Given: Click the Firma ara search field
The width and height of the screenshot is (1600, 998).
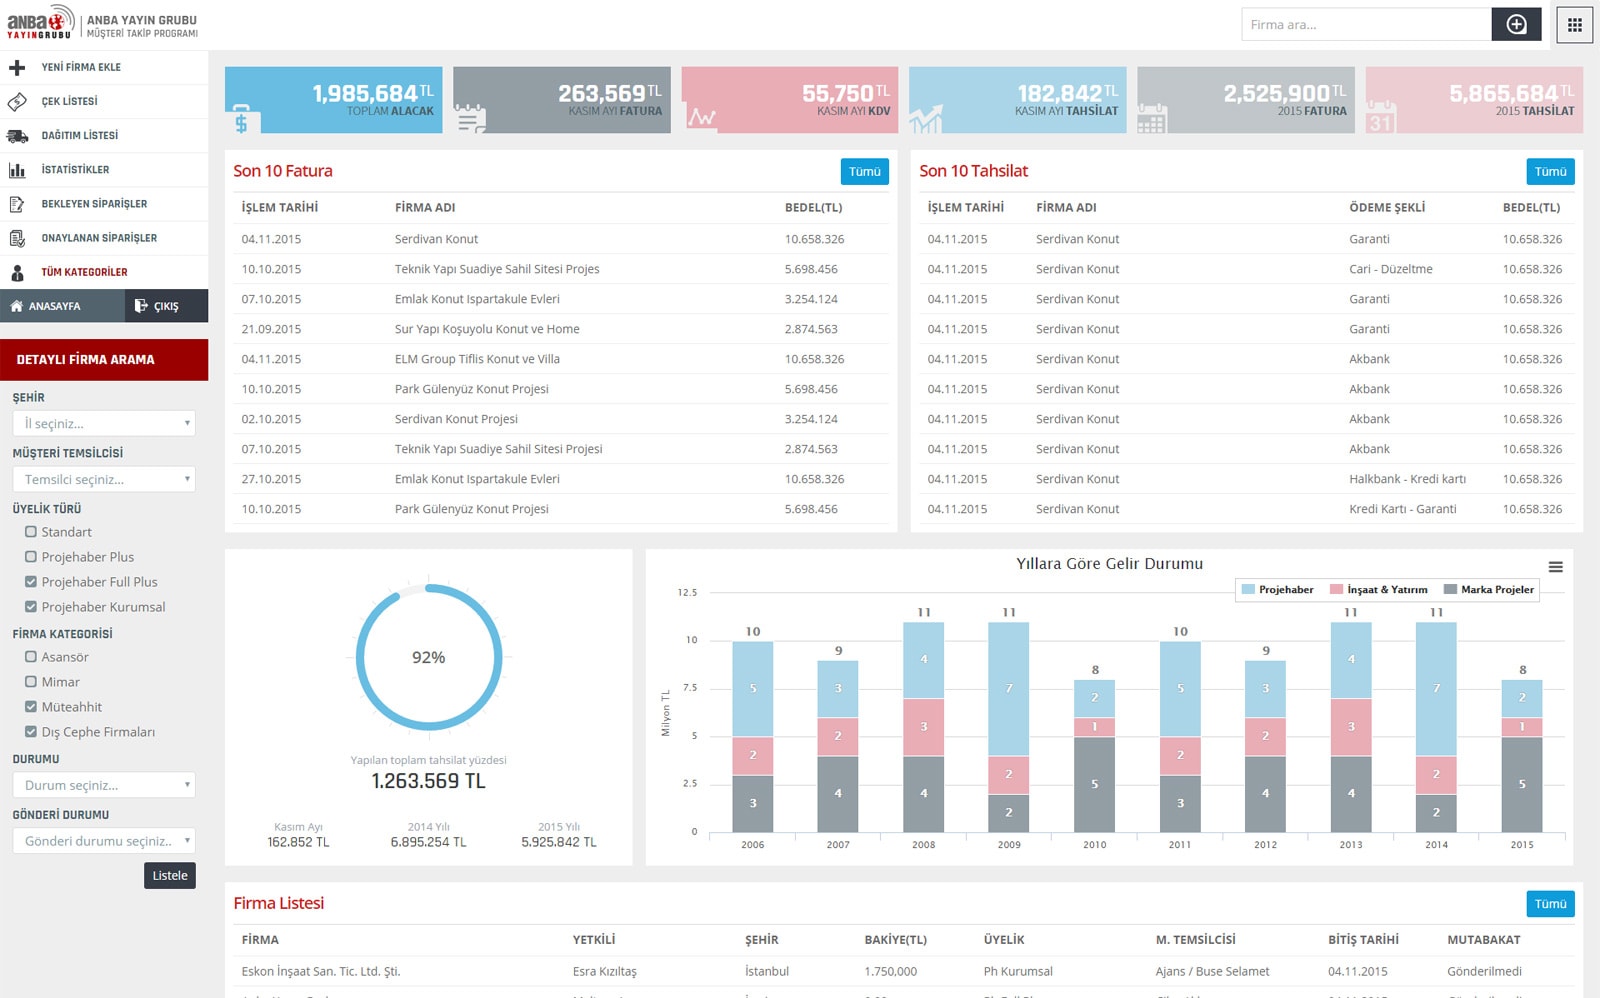Looking at the screenshot, I should (1365, 25).
